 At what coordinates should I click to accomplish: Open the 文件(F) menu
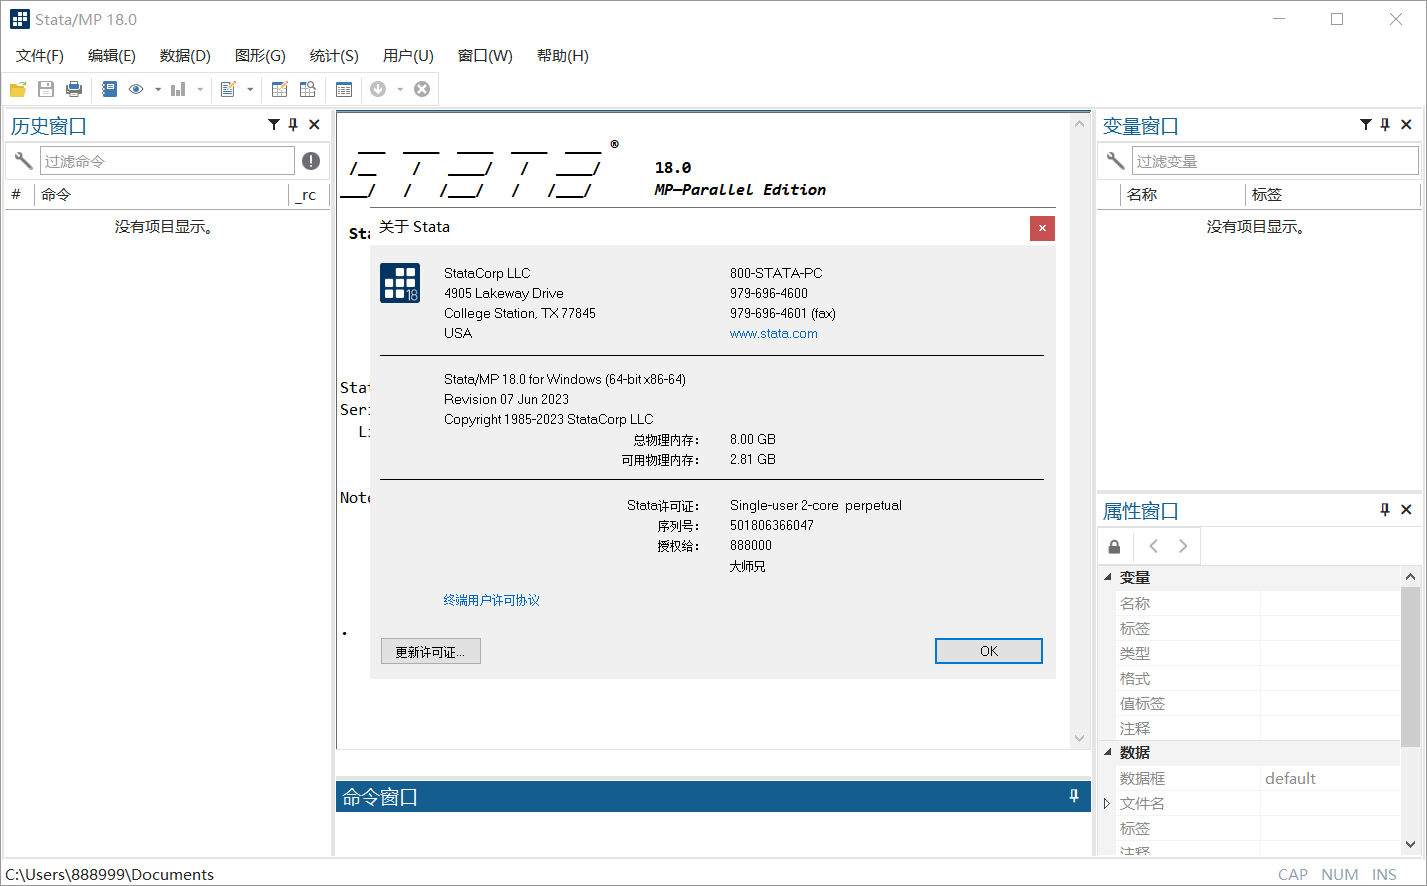(x=40, y=56)
